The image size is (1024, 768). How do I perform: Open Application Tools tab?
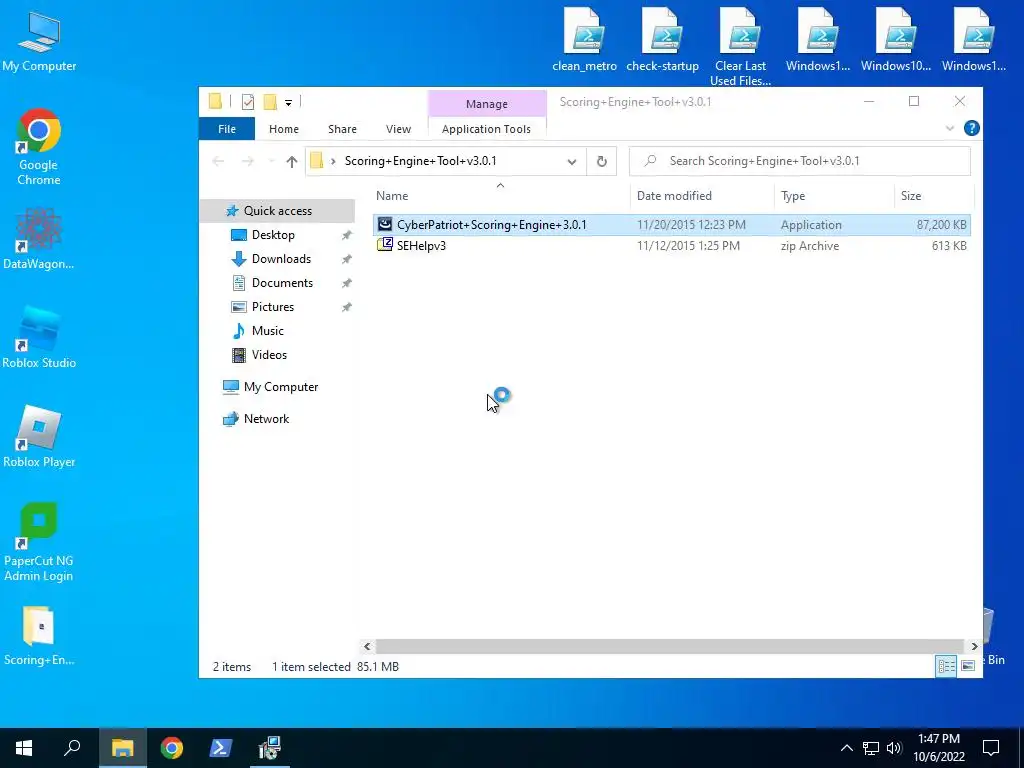486,129
